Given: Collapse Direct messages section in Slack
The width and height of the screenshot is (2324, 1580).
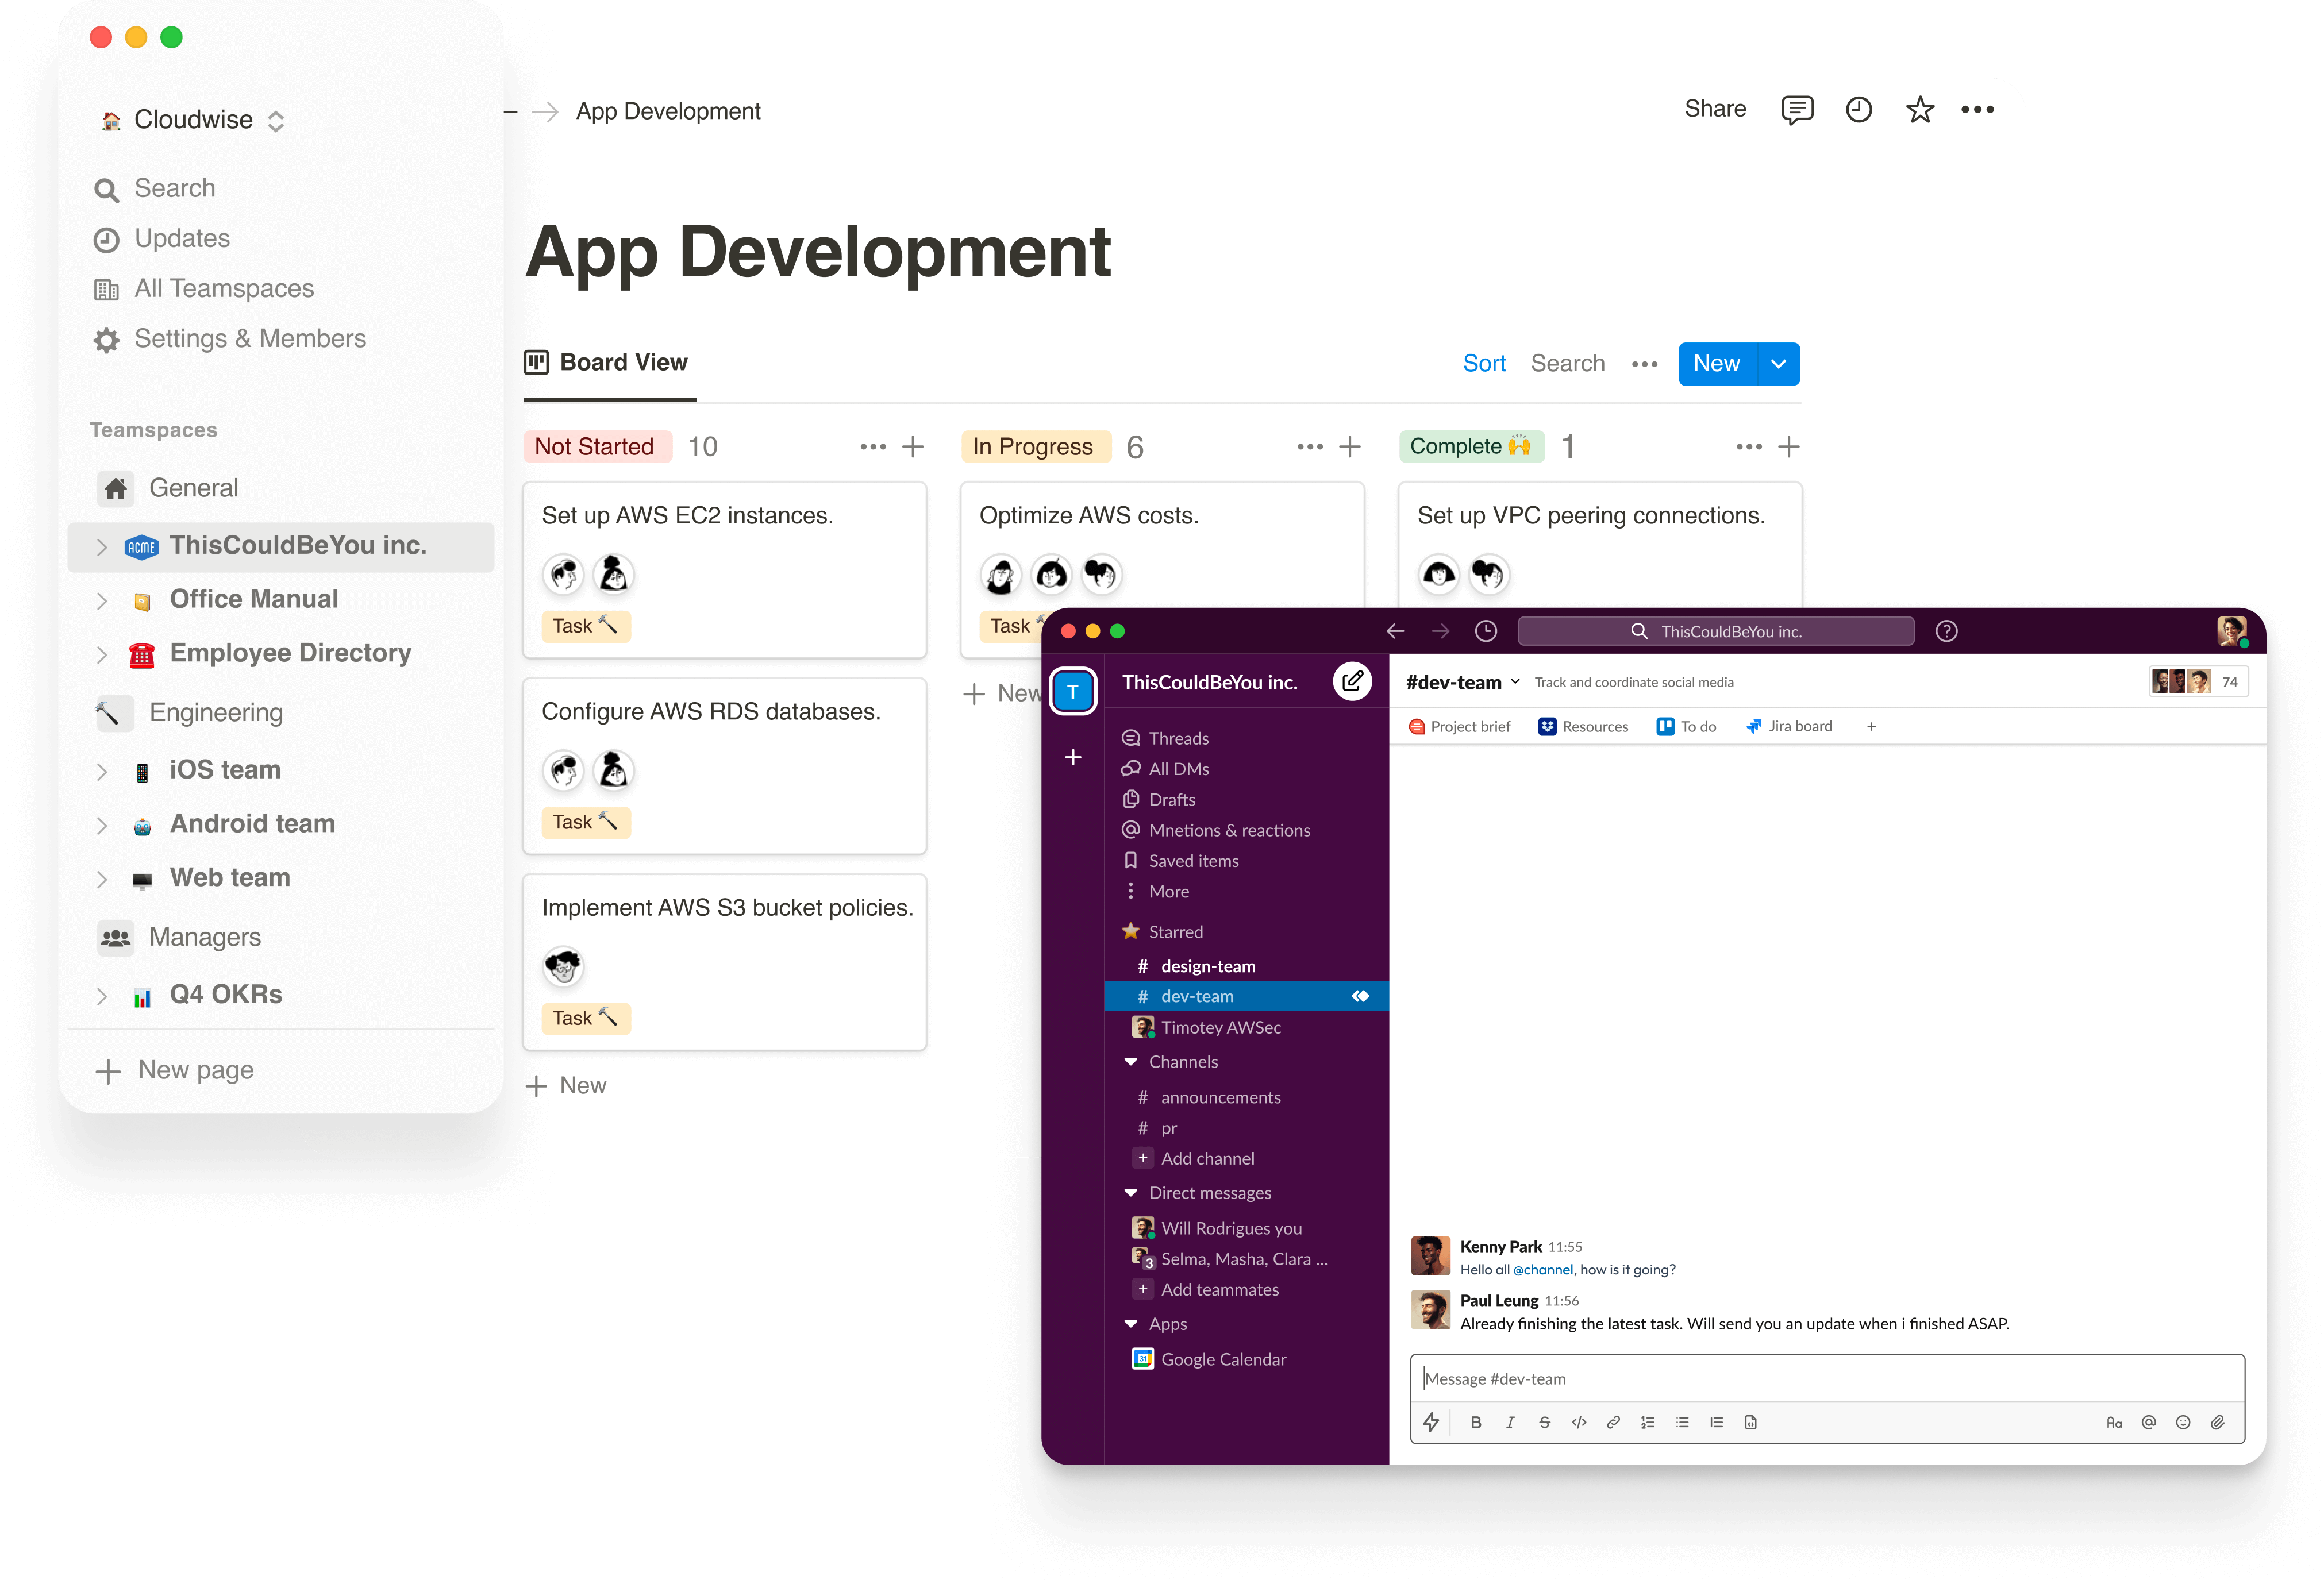Looking at the screenshot, I should click(x=1131, y=1193).
